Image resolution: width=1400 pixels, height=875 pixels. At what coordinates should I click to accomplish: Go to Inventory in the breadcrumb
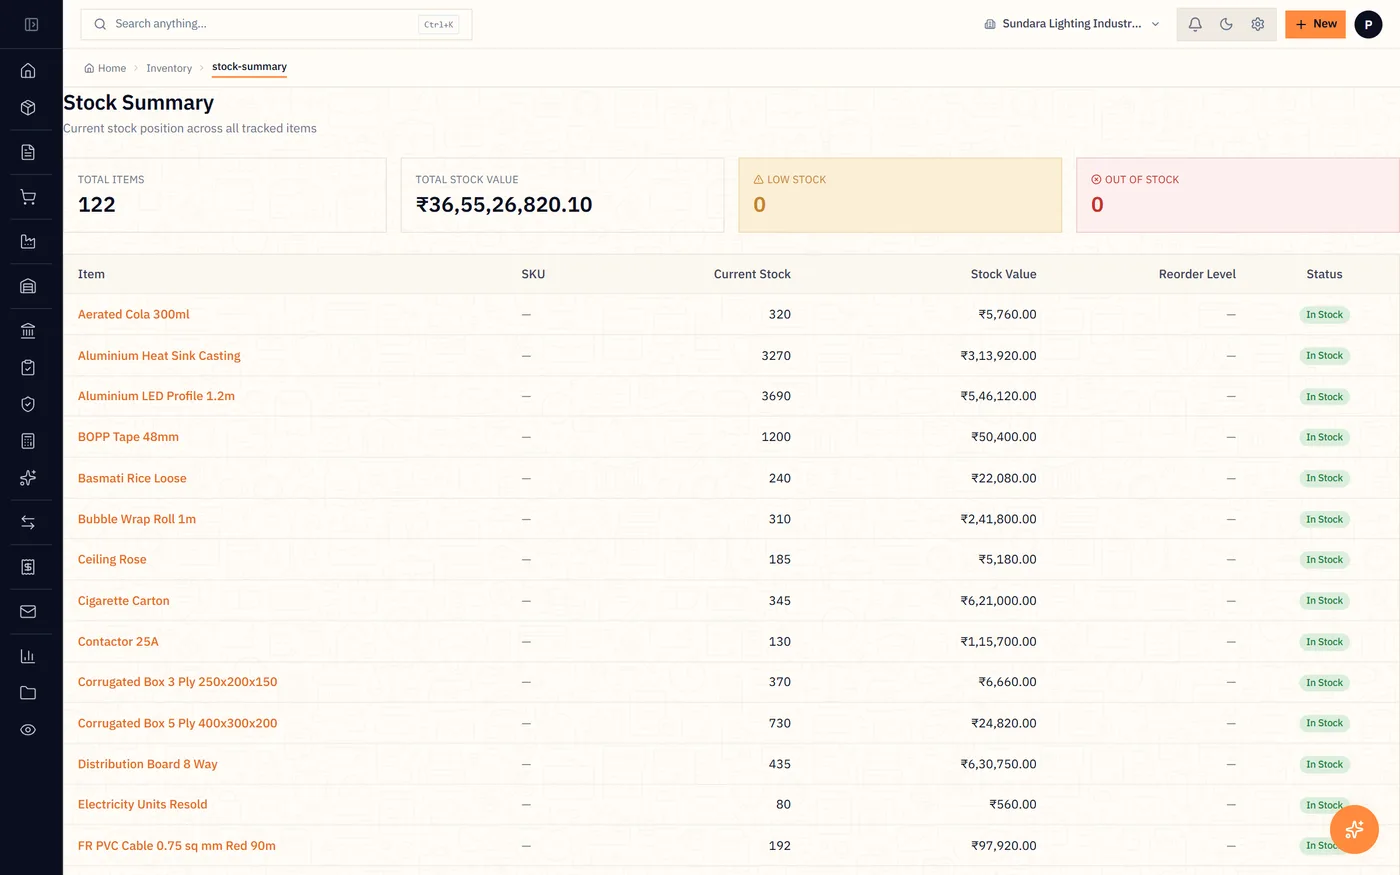169,68
